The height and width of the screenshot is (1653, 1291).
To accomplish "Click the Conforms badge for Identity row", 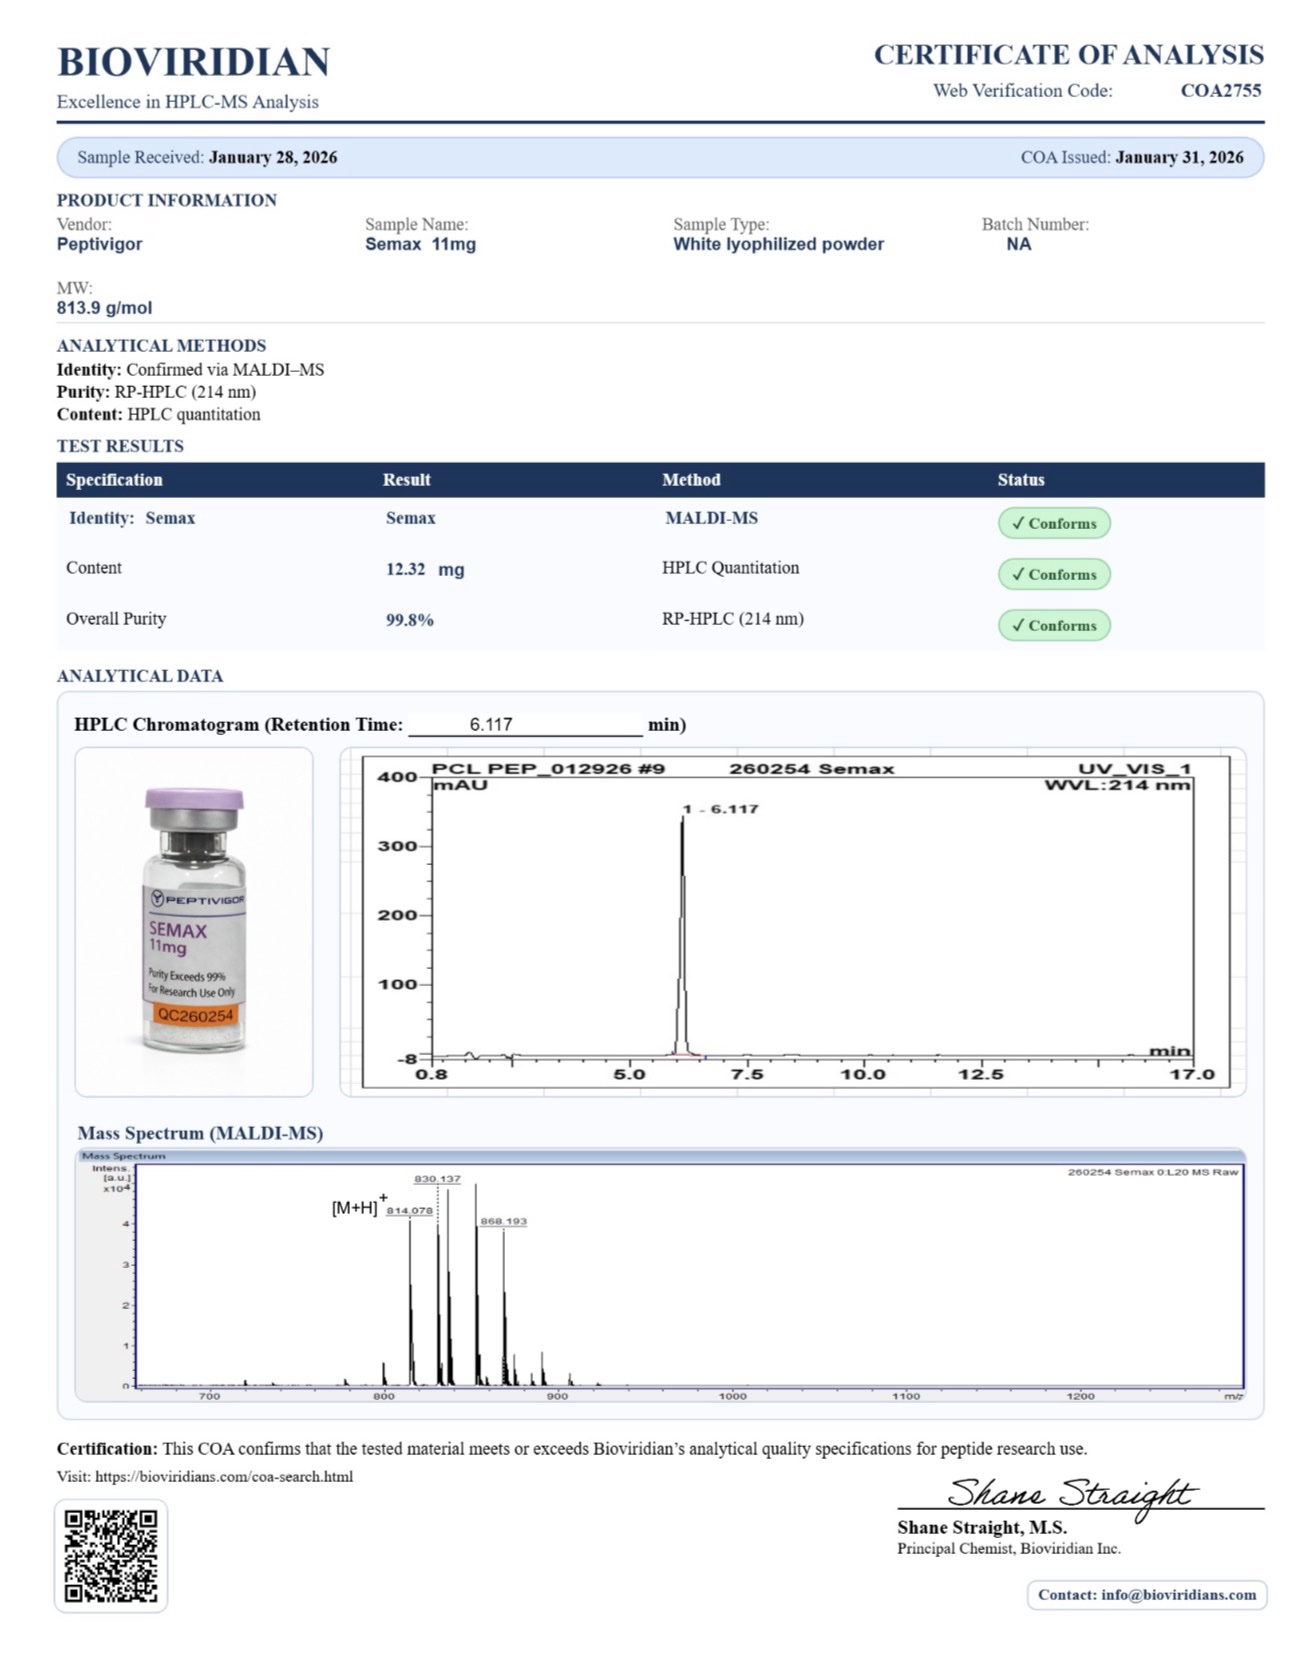I will coord(1053,523).
